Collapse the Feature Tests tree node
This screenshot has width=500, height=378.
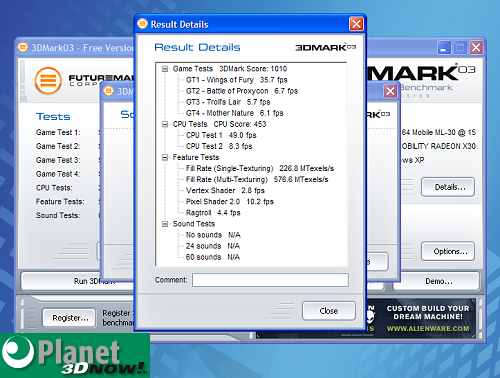(x=165, y=157)
